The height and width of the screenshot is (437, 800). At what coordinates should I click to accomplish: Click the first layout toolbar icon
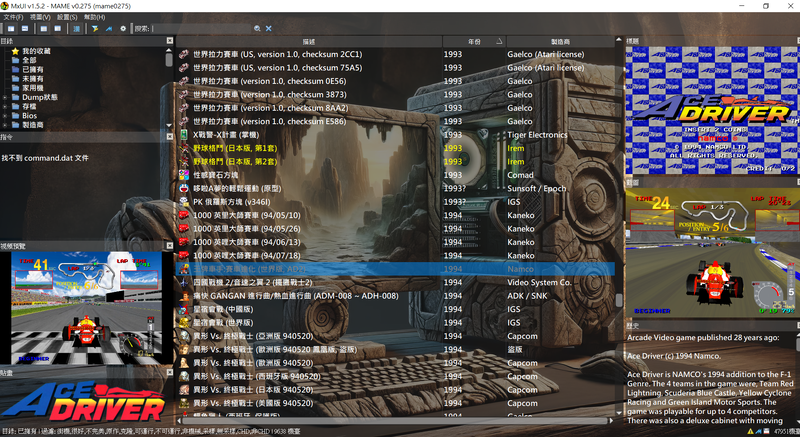11,29
